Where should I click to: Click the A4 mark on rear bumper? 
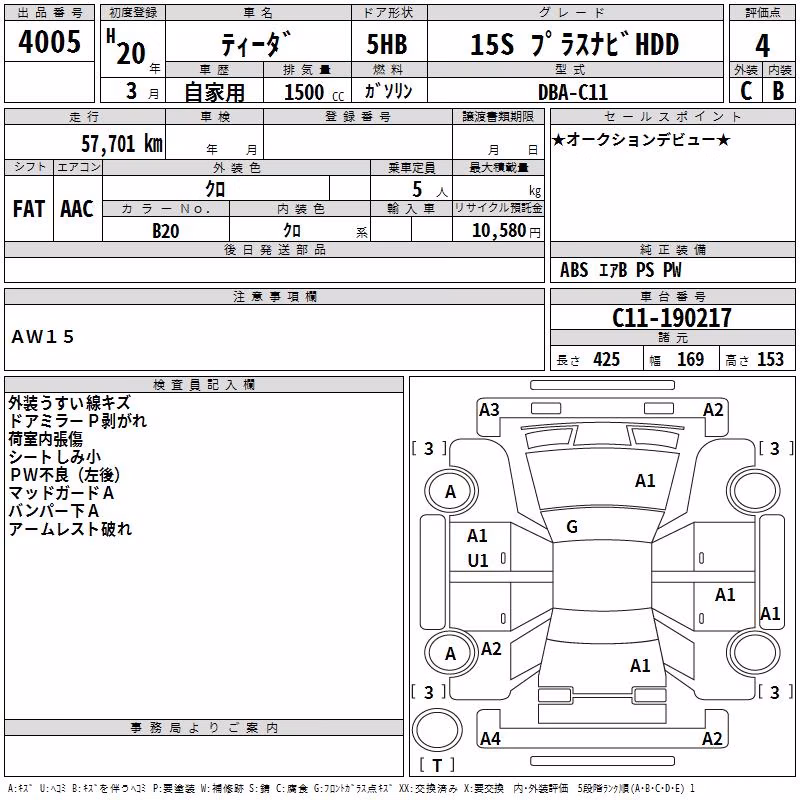click(x=490, y=738)
